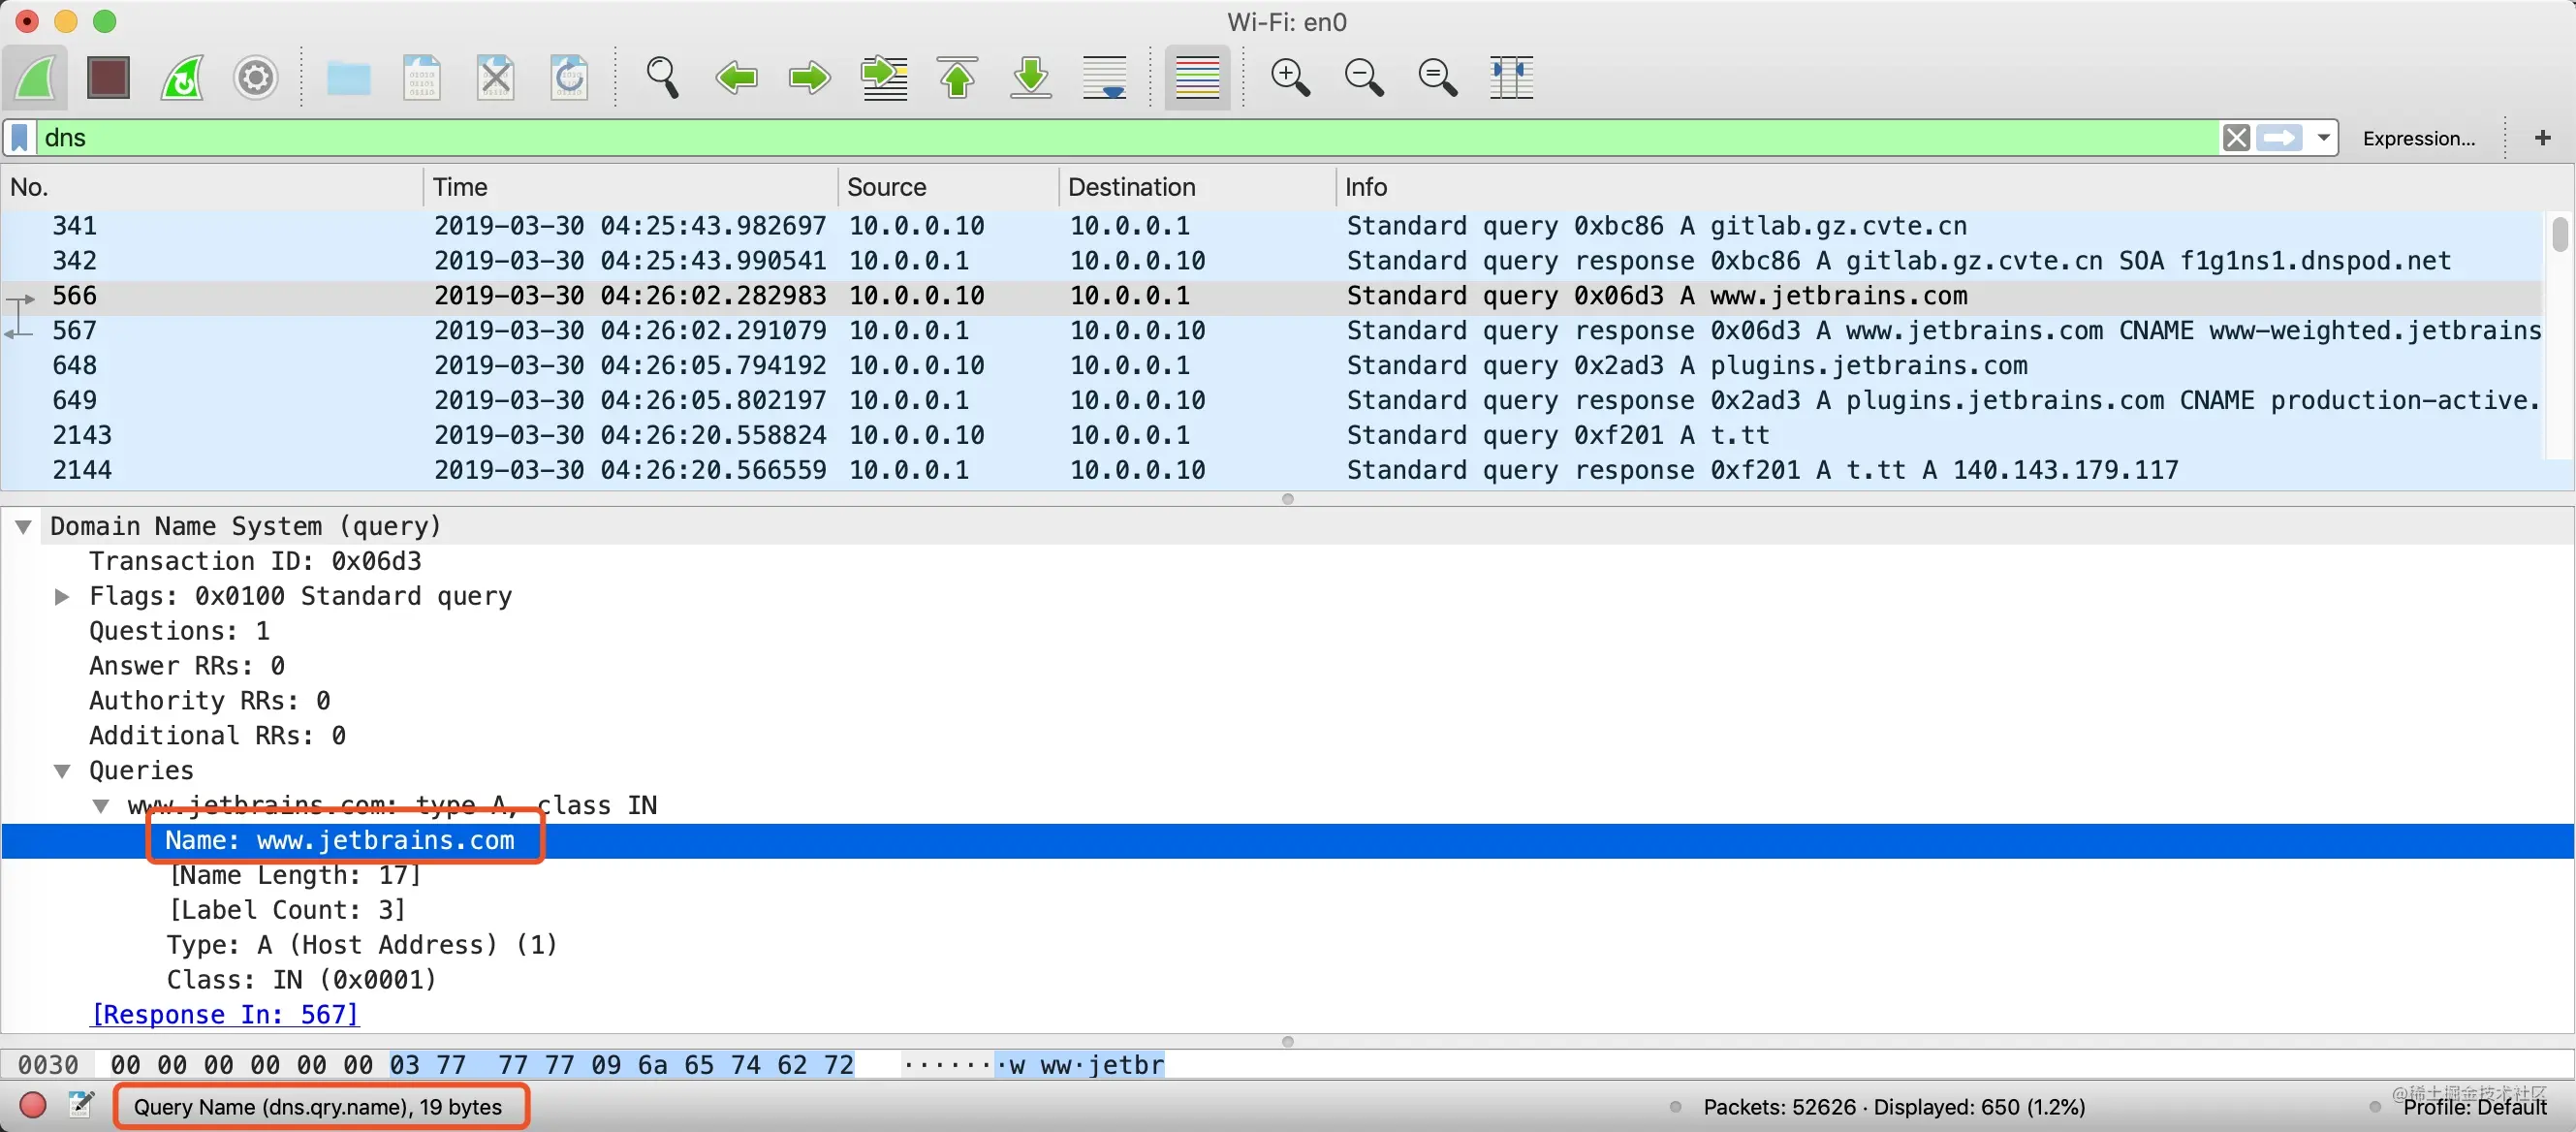
Task: Select packet 342 SOA response row
Action: pyautogui.click(x=1272, y=261)
